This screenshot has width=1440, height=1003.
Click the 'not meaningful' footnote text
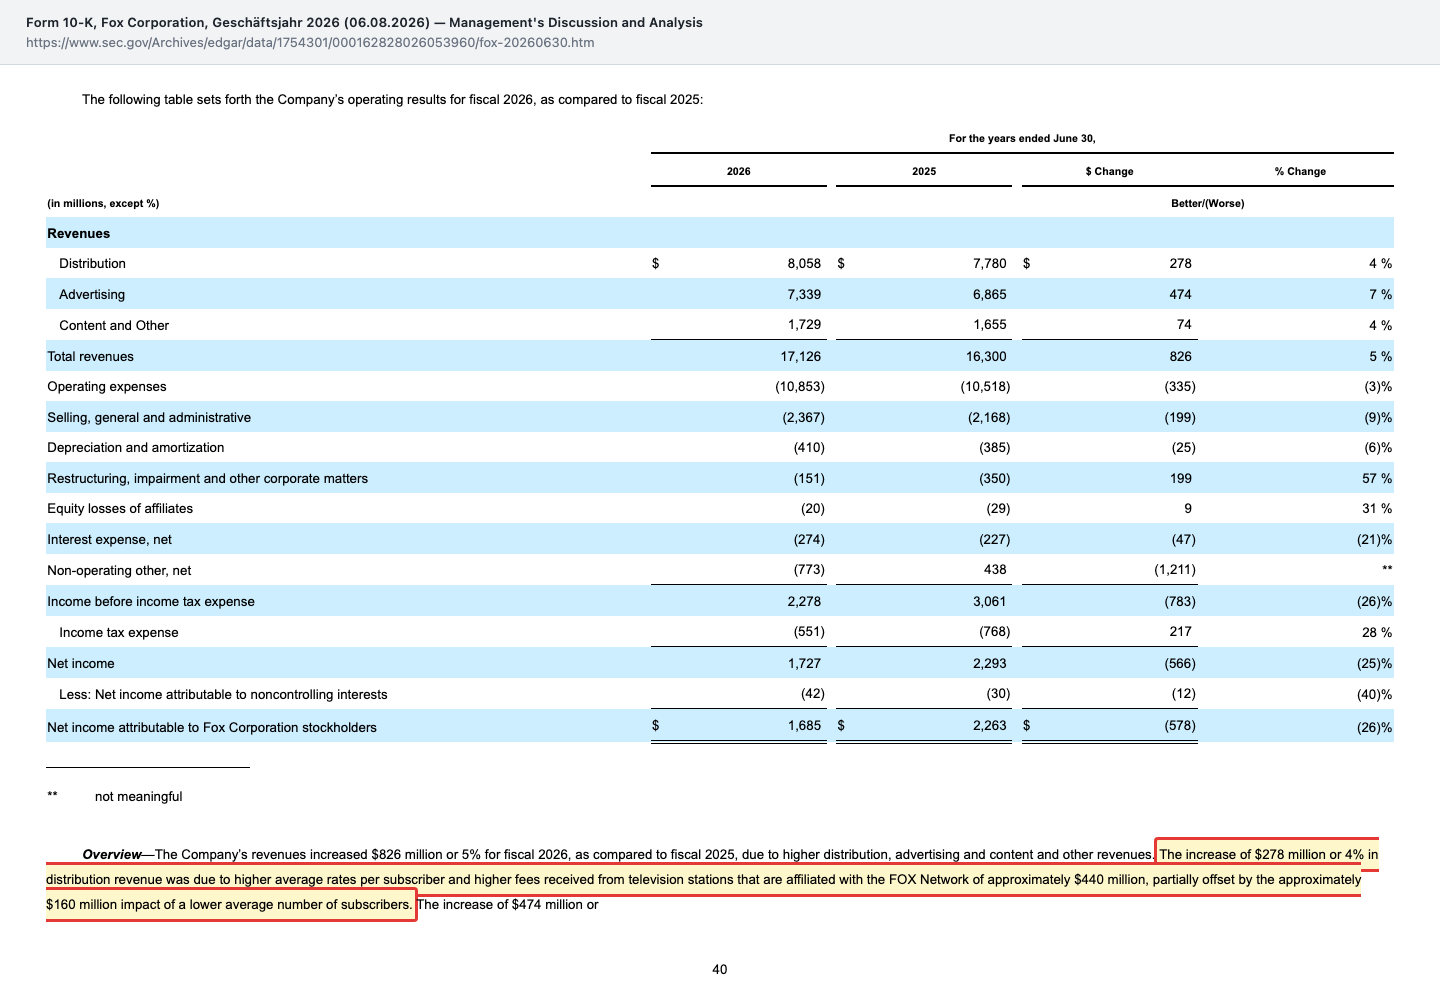(138, 797)
